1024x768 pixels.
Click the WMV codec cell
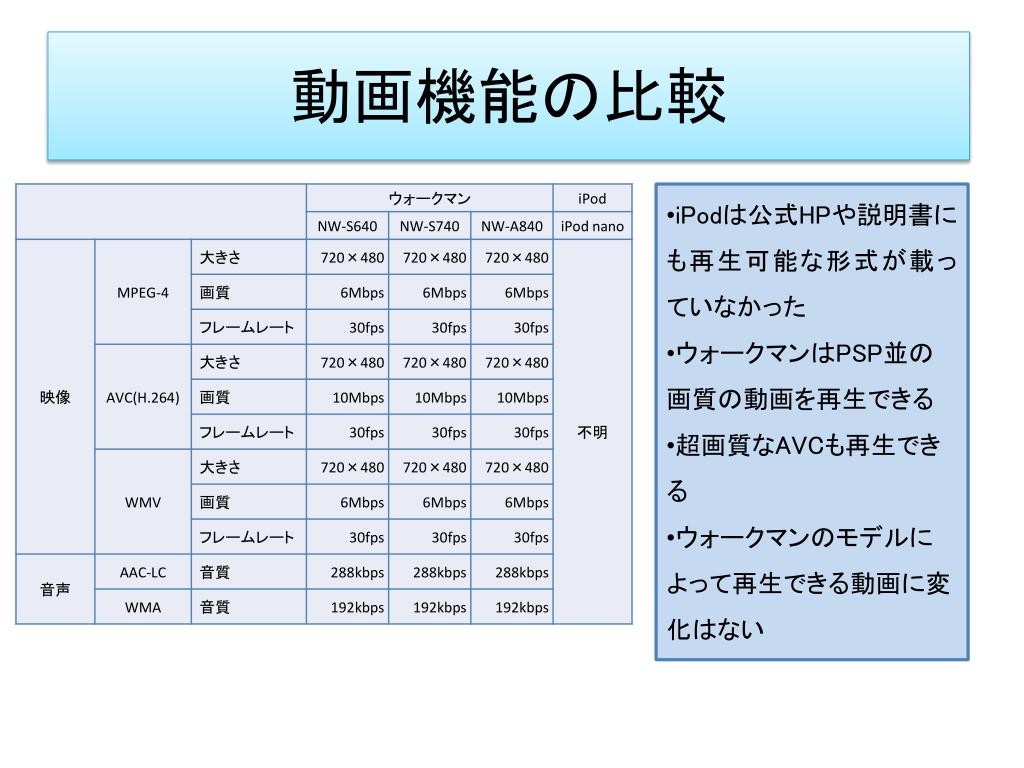click(x=143, y=502)
